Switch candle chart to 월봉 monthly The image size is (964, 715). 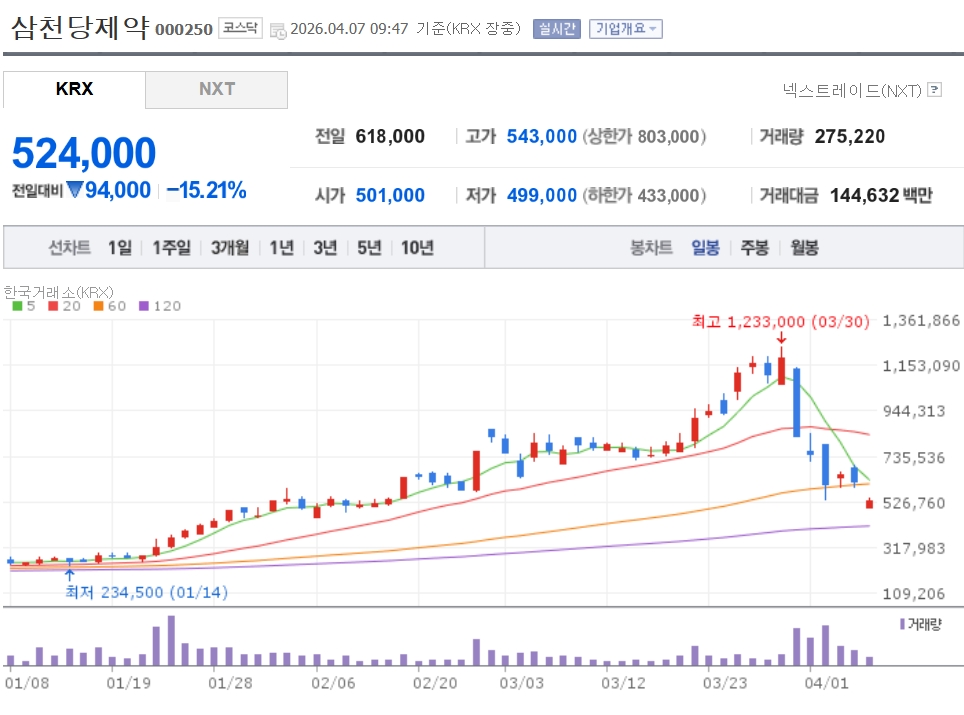(x=804, y=248)
